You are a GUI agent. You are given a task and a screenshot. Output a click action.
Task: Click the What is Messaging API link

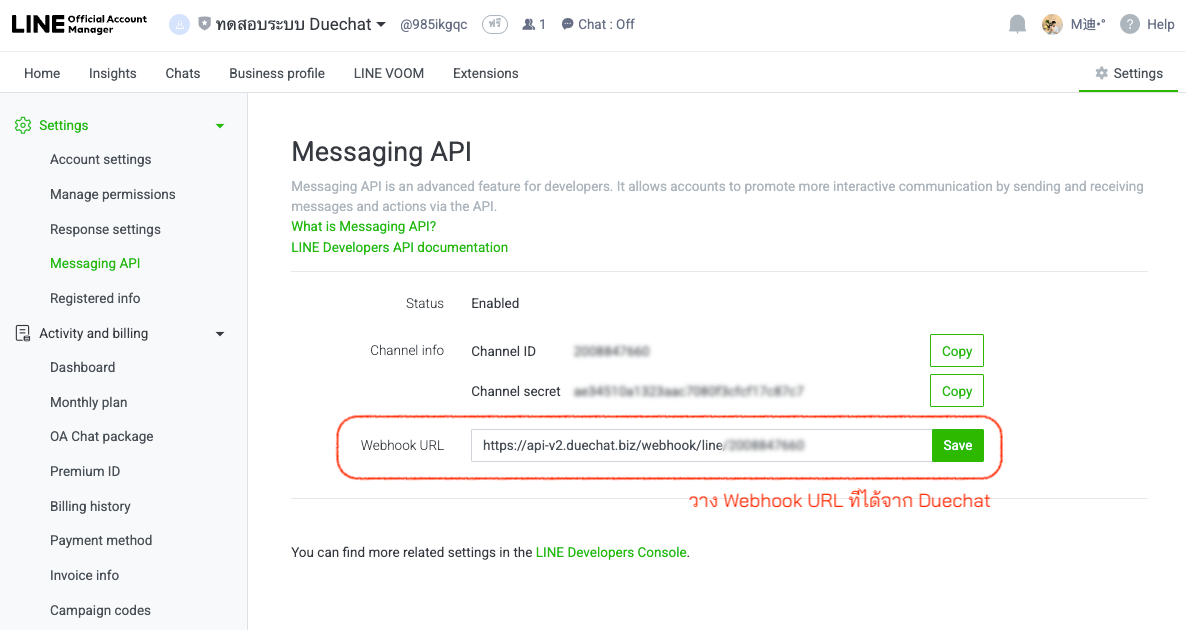(x=363, y=226)
